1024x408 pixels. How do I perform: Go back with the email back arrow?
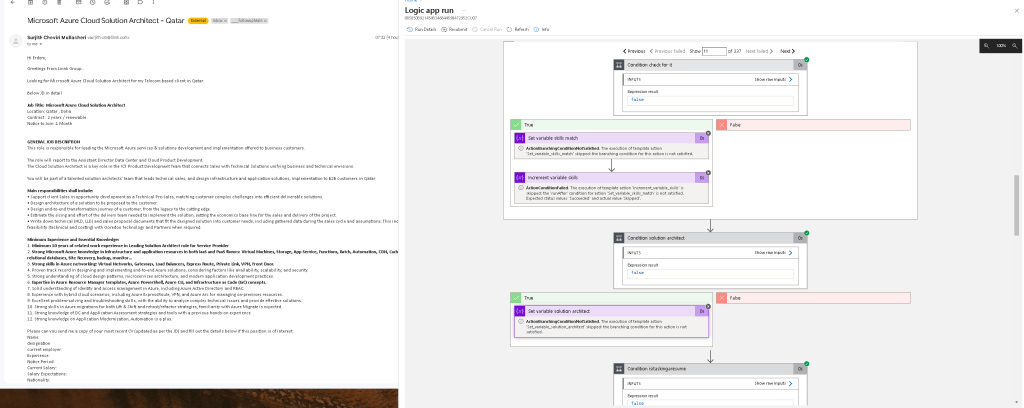[12, 3]
